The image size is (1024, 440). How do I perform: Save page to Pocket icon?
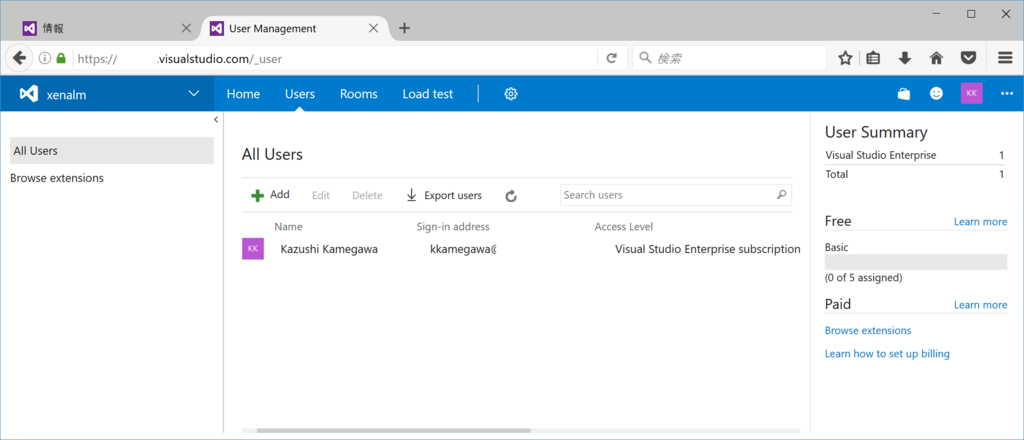tap(968, 58)
